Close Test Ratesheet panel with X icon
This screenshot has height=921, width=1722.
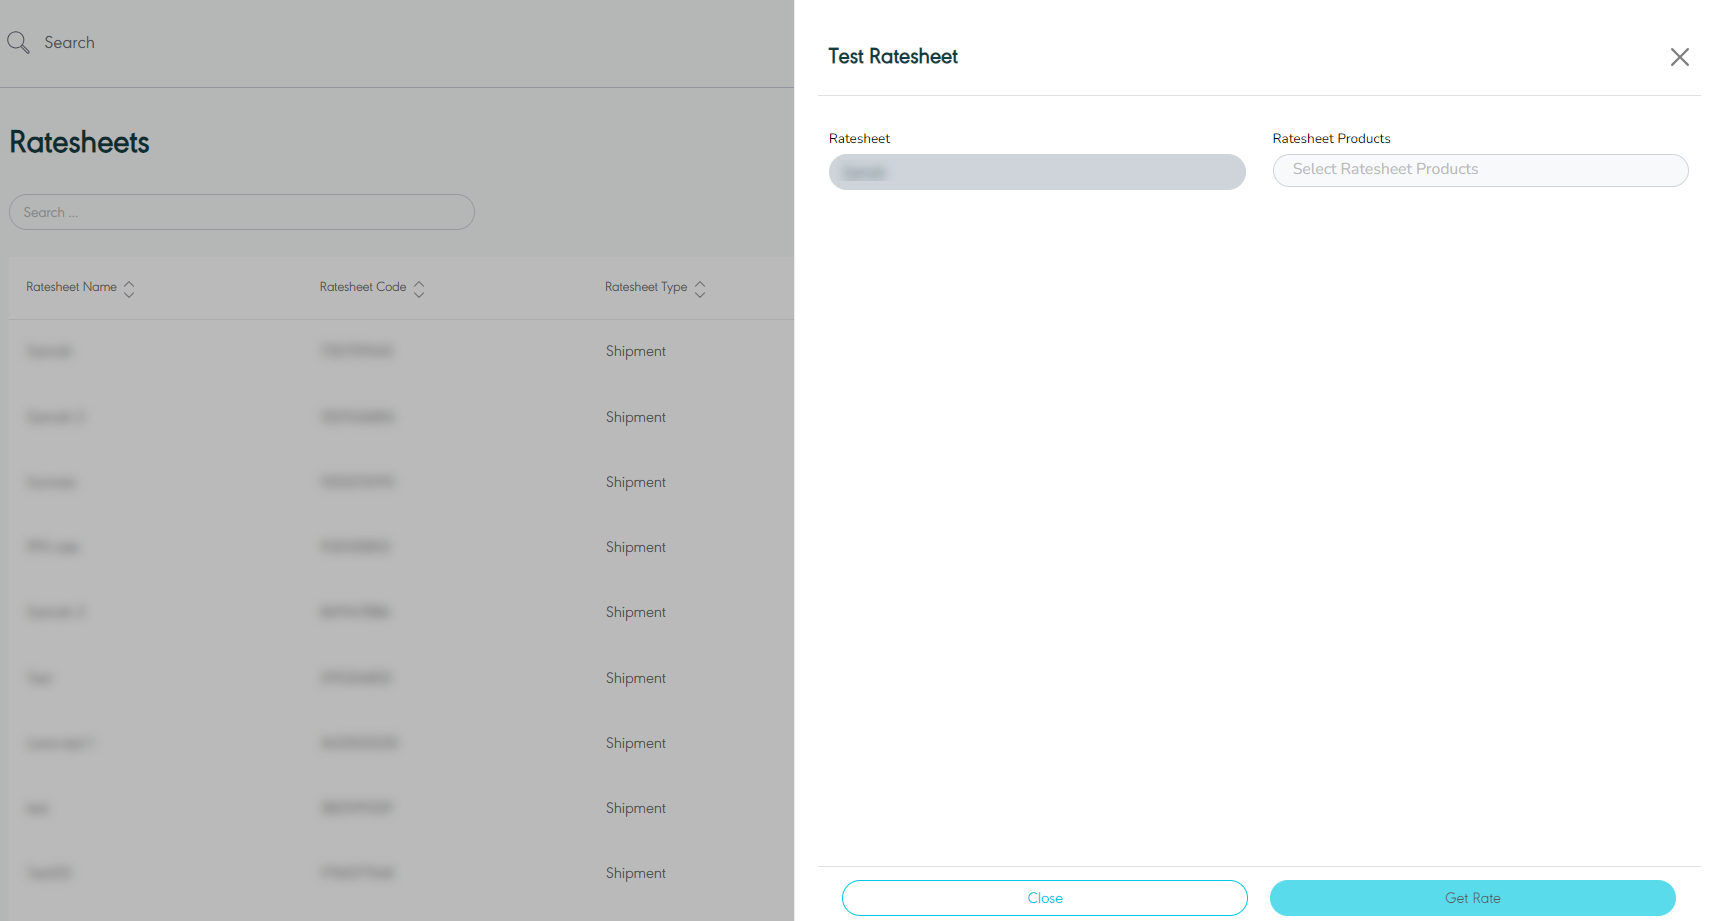point(1679,57)
